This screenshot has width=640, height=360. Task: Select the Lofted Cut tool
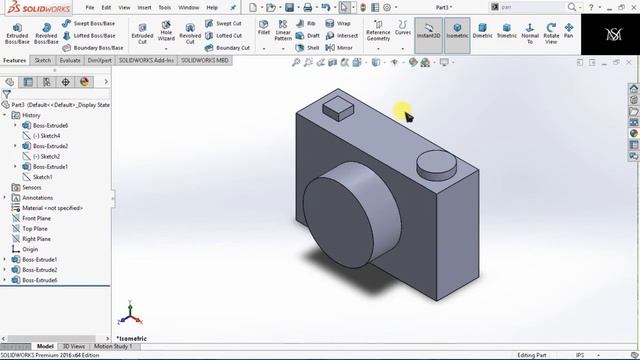click(x=224, y=36)
